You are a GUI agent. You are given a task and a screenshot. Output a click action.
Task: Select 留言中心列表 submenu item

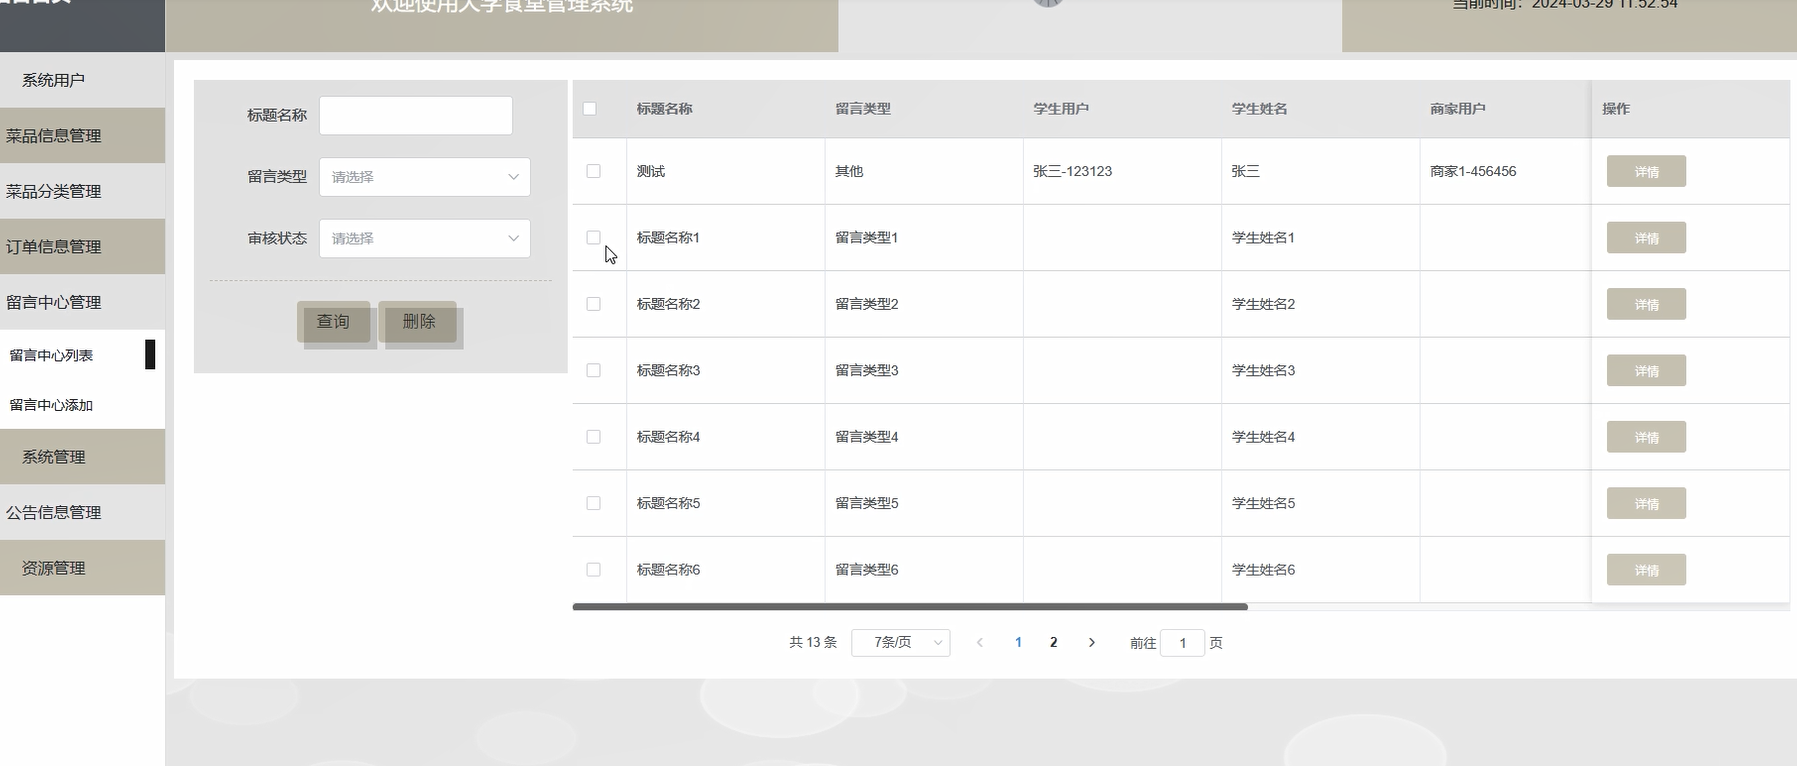[x=82, y=355]
